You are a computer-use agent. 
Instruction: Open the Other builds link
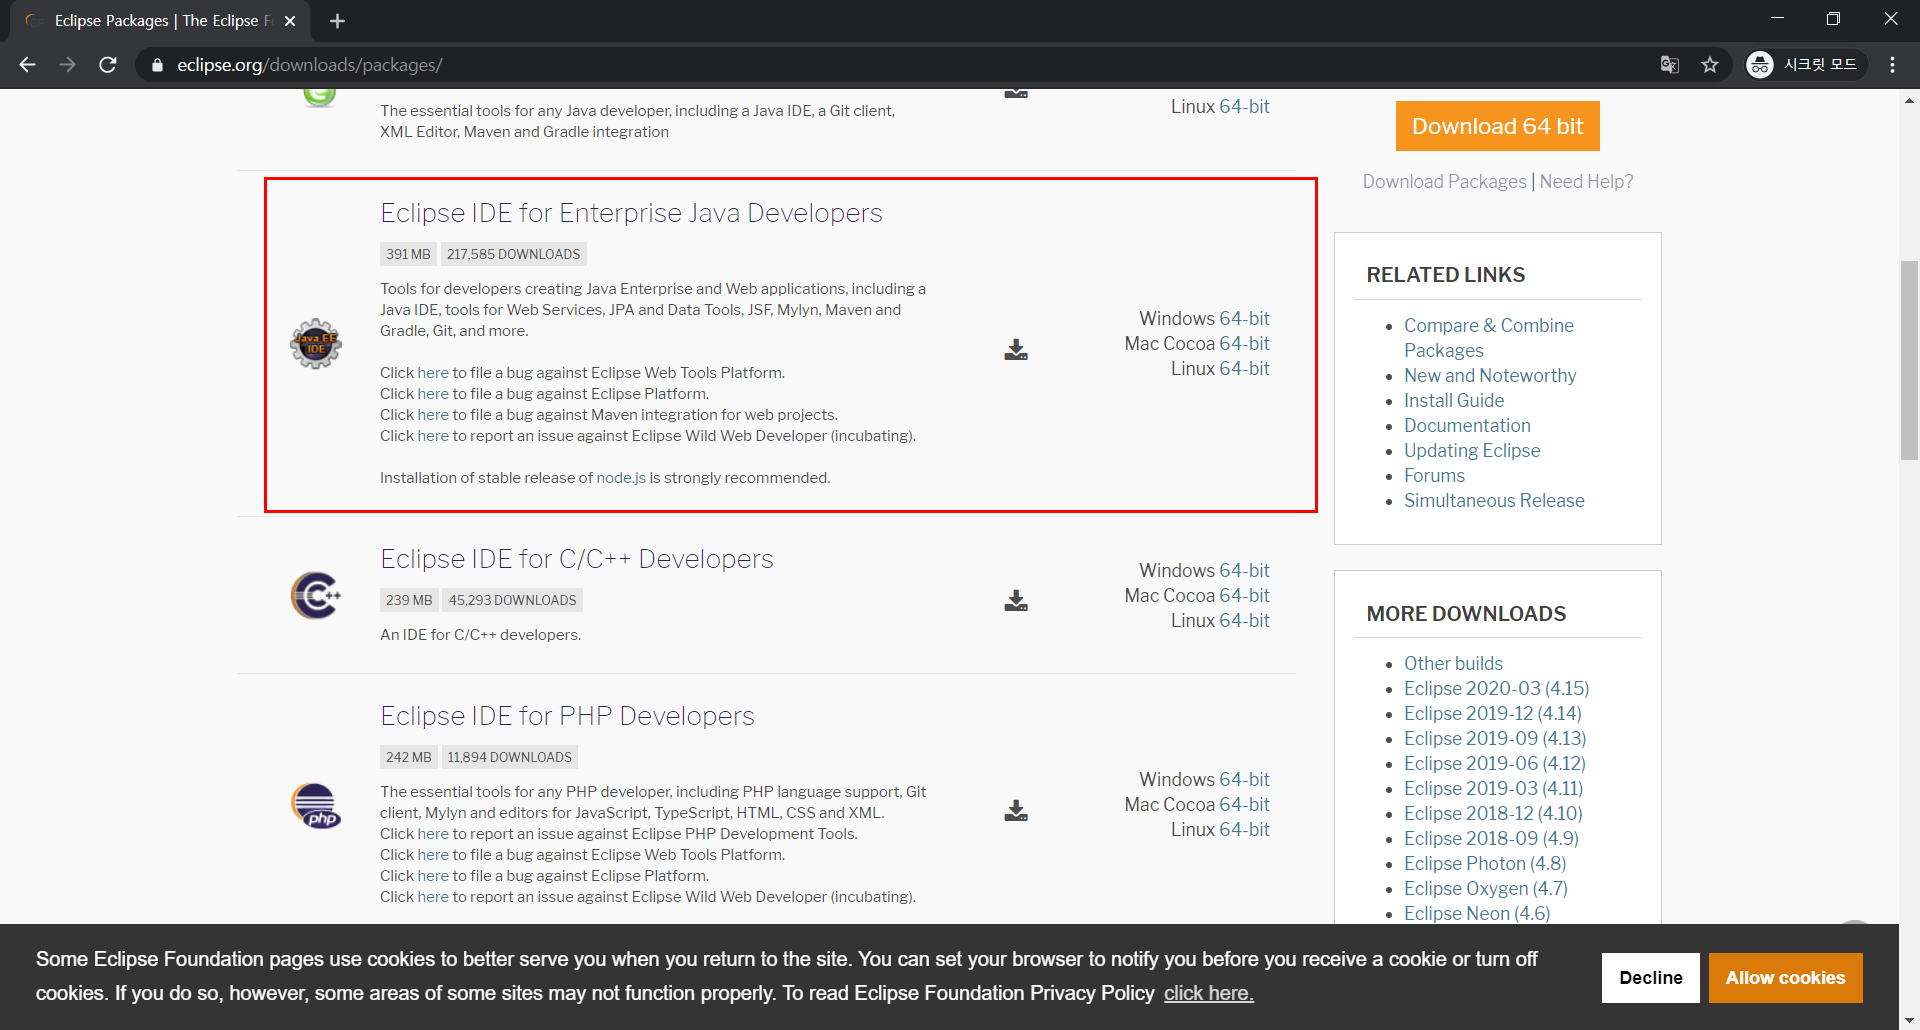[x=1453, y=664]
